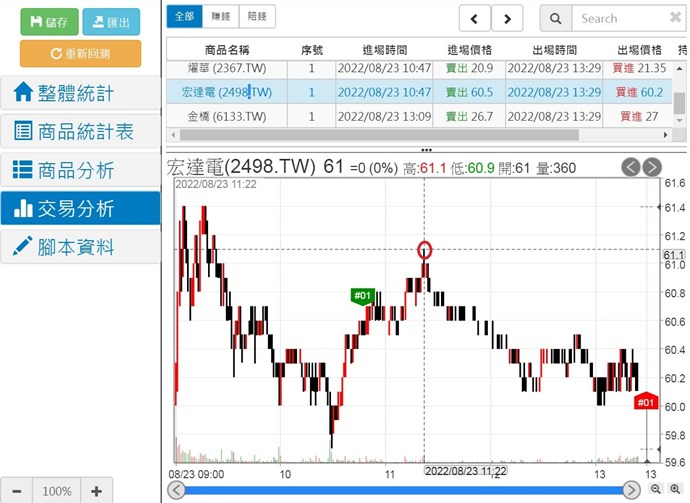Show previous chart with gray left circle arrow
Viewport: 690px width, 503px height.
pyautogui.click(x=631, y=167)
